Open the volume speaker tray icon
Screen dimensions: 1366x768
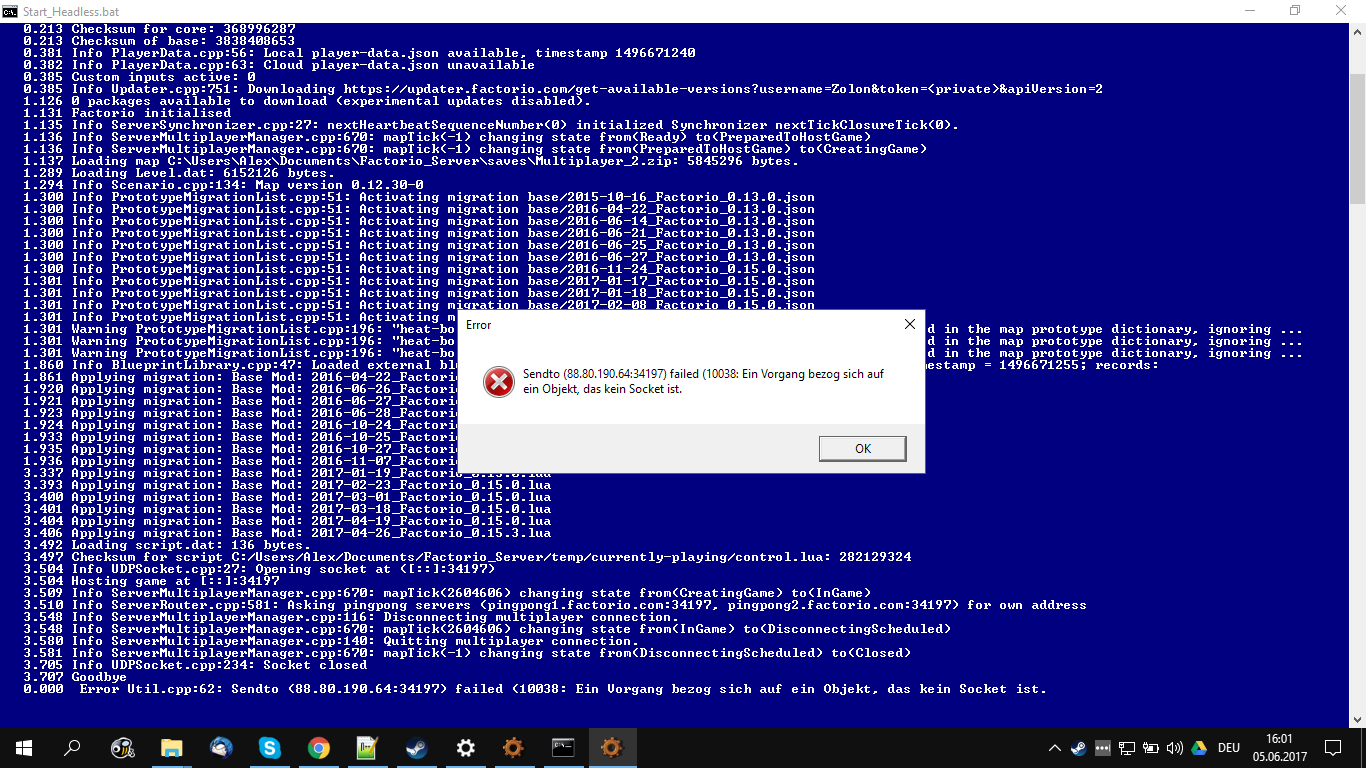coord(1174,748)
